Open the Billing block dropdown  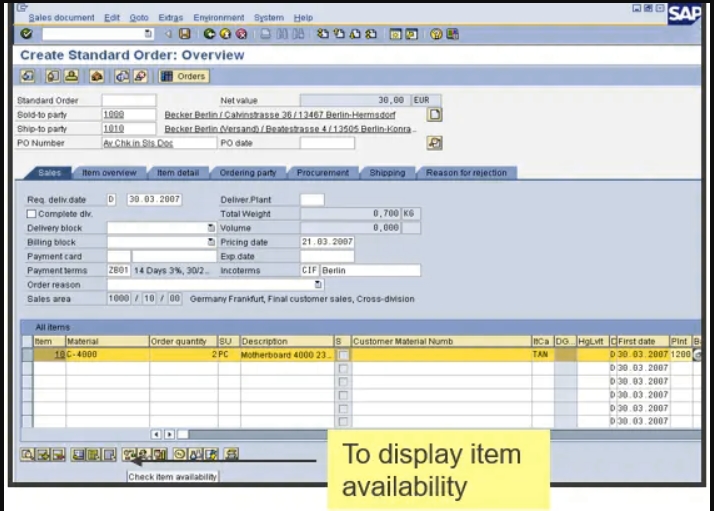point(211,242)
